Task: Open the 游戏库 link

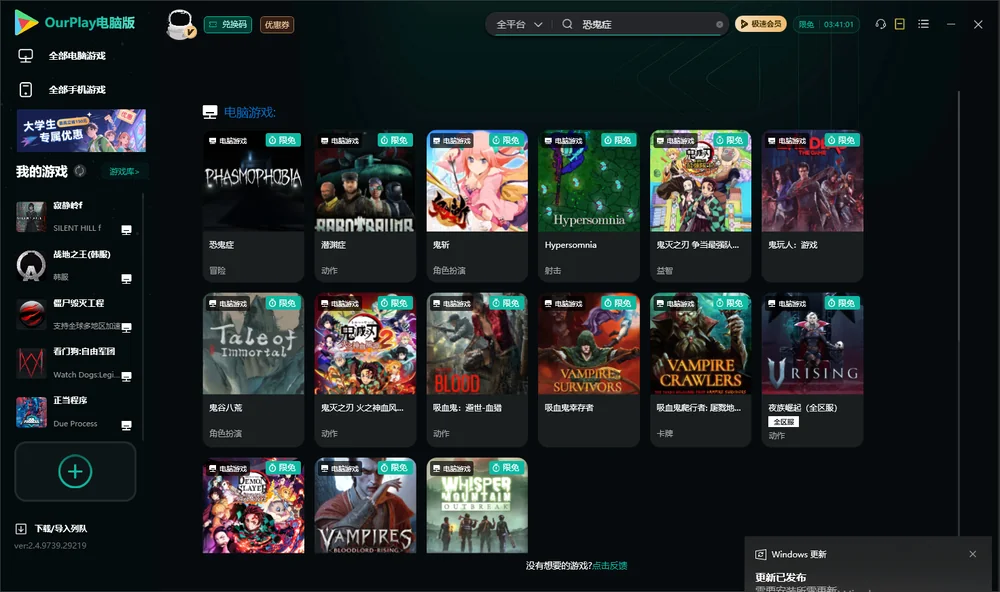Action: [124, 172]
